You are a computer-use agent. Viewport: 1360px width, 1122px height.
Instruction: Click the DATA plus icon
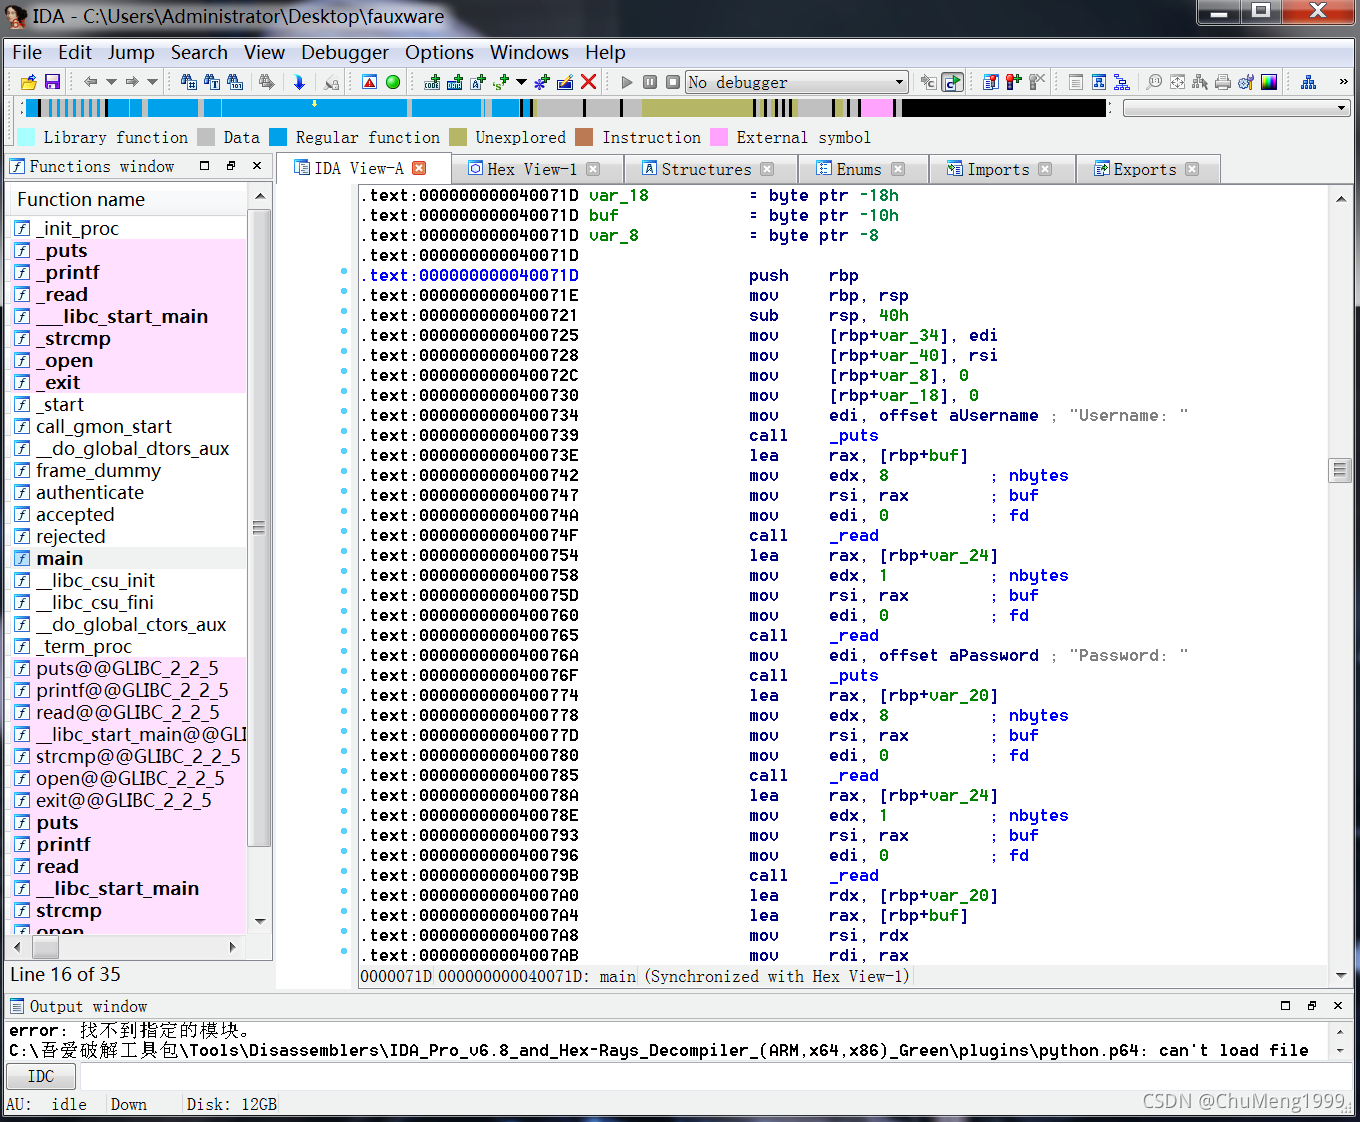pos(455,82)
